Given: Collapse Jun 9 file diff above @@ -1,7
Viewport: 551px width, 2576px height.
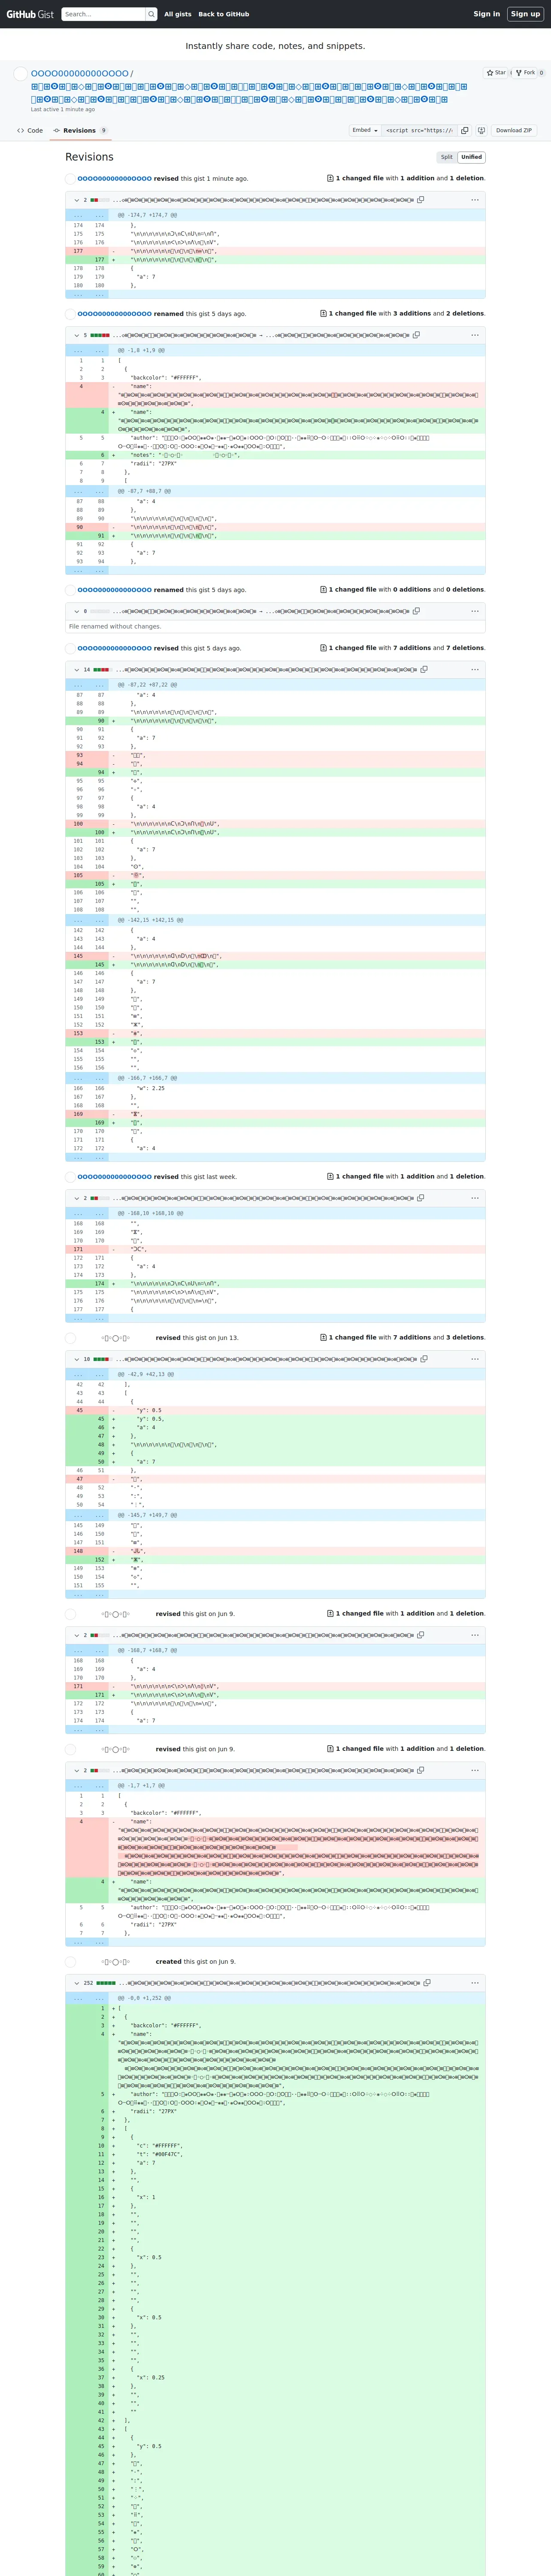Looking at the screenshot, I should click(76, 1770).
